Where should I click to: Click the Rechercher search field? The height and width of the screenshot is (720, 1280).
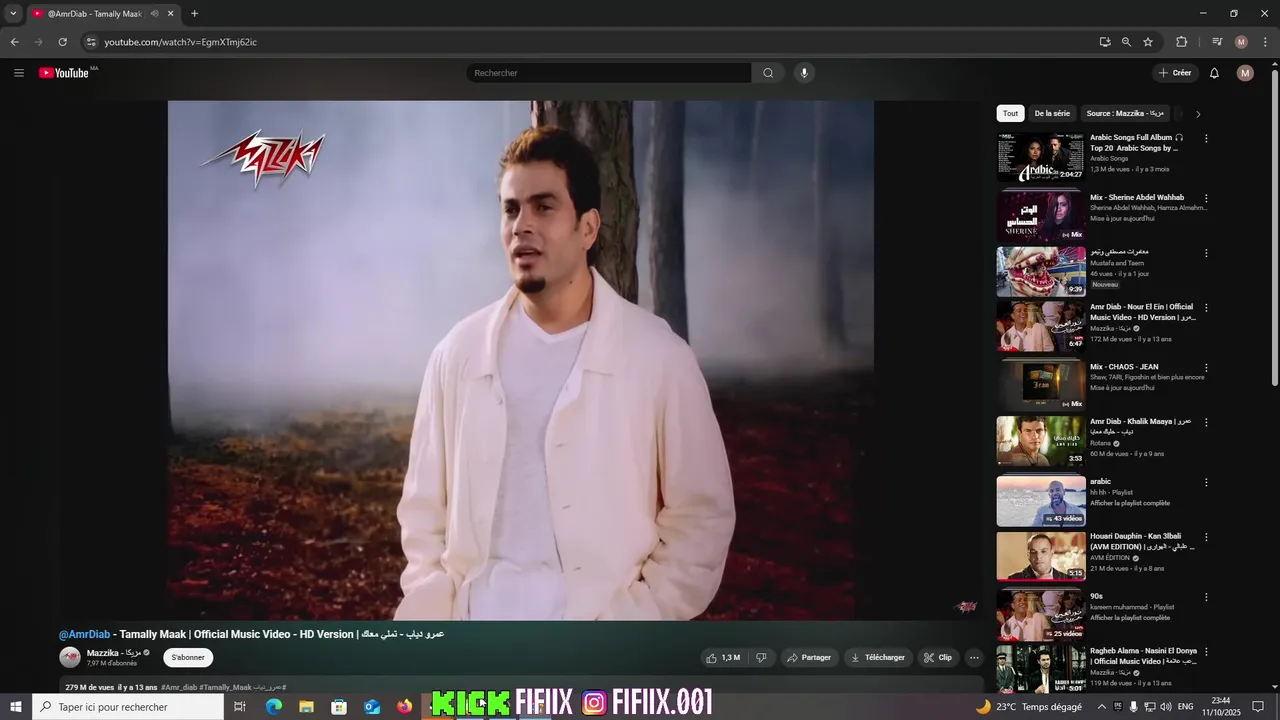609,73
